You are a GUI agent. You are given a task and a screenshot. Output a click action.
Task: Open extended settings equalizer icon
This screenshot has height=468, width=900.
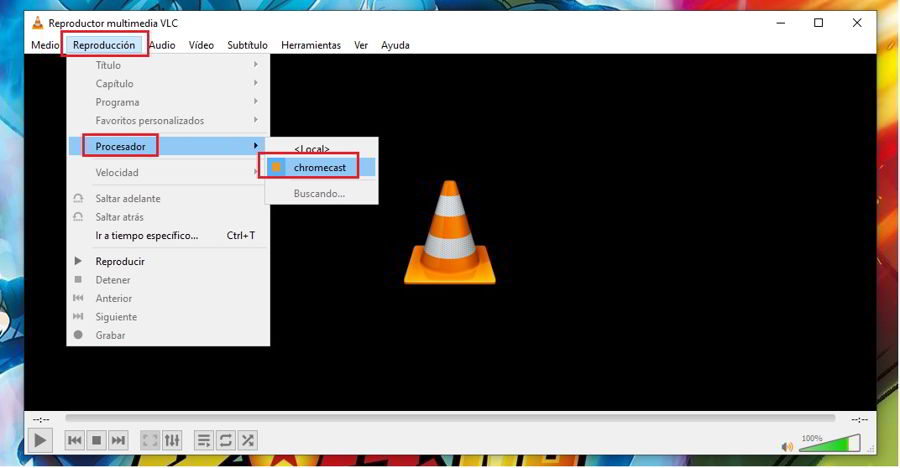[x=172, y=440]
